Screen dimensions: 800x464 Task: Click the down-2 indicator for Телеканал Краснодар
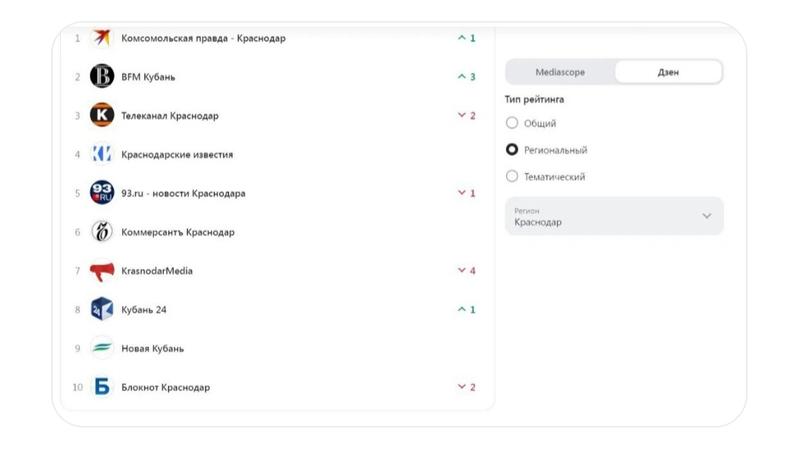click(x=466, y=115)
